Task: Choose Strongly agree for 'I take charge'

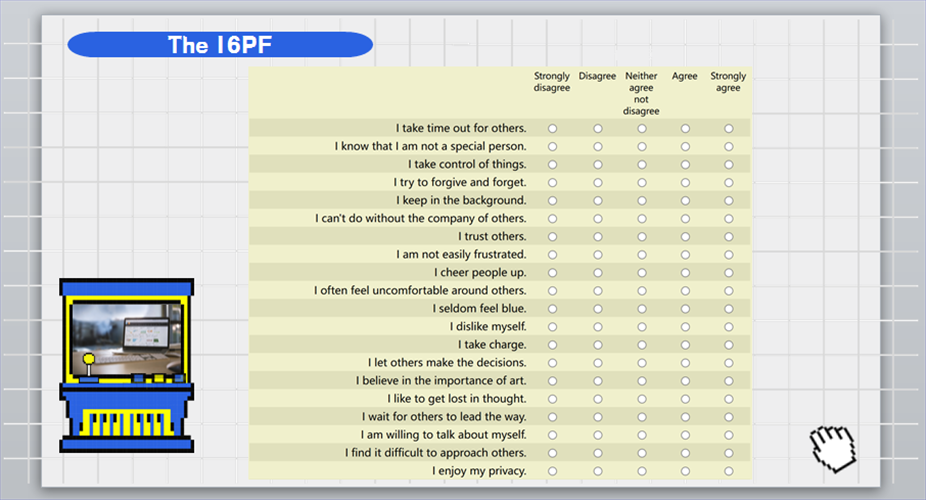Action: 729,345
